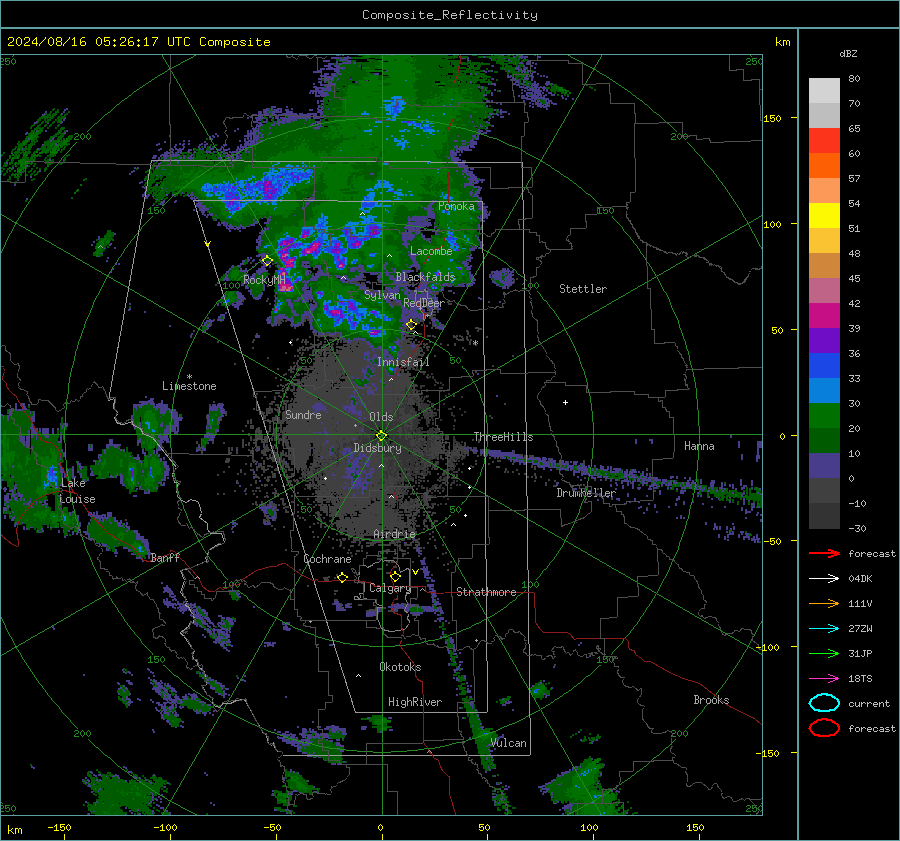The image size is (900, 841).
Task: Choose the magenta 18TS arrow legend icon
Action: coord(824,679)
